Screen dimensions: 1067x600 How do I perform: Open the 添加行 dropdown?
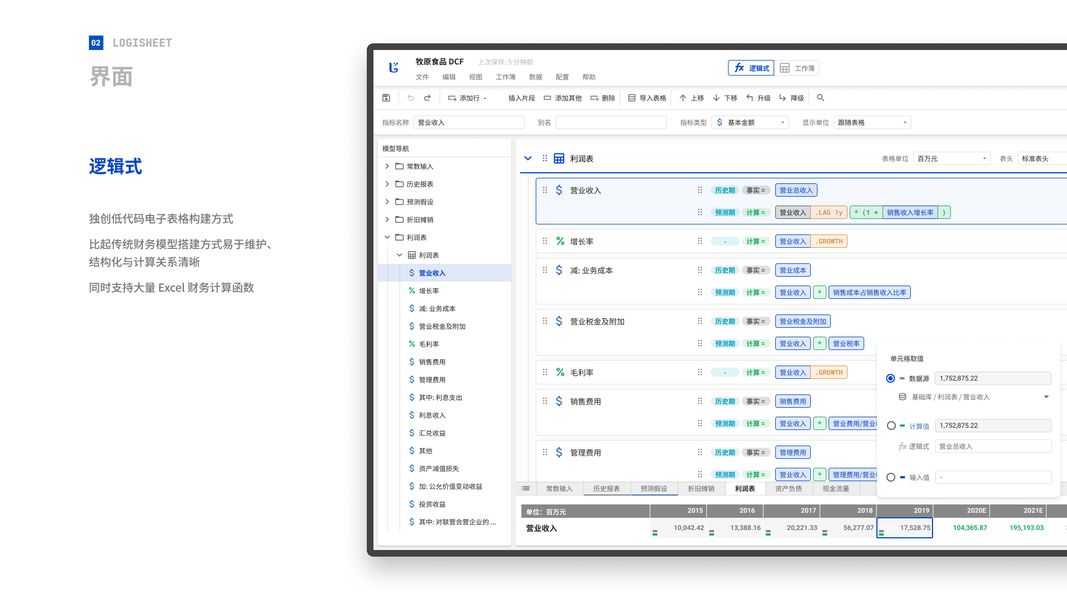[467, 98]
